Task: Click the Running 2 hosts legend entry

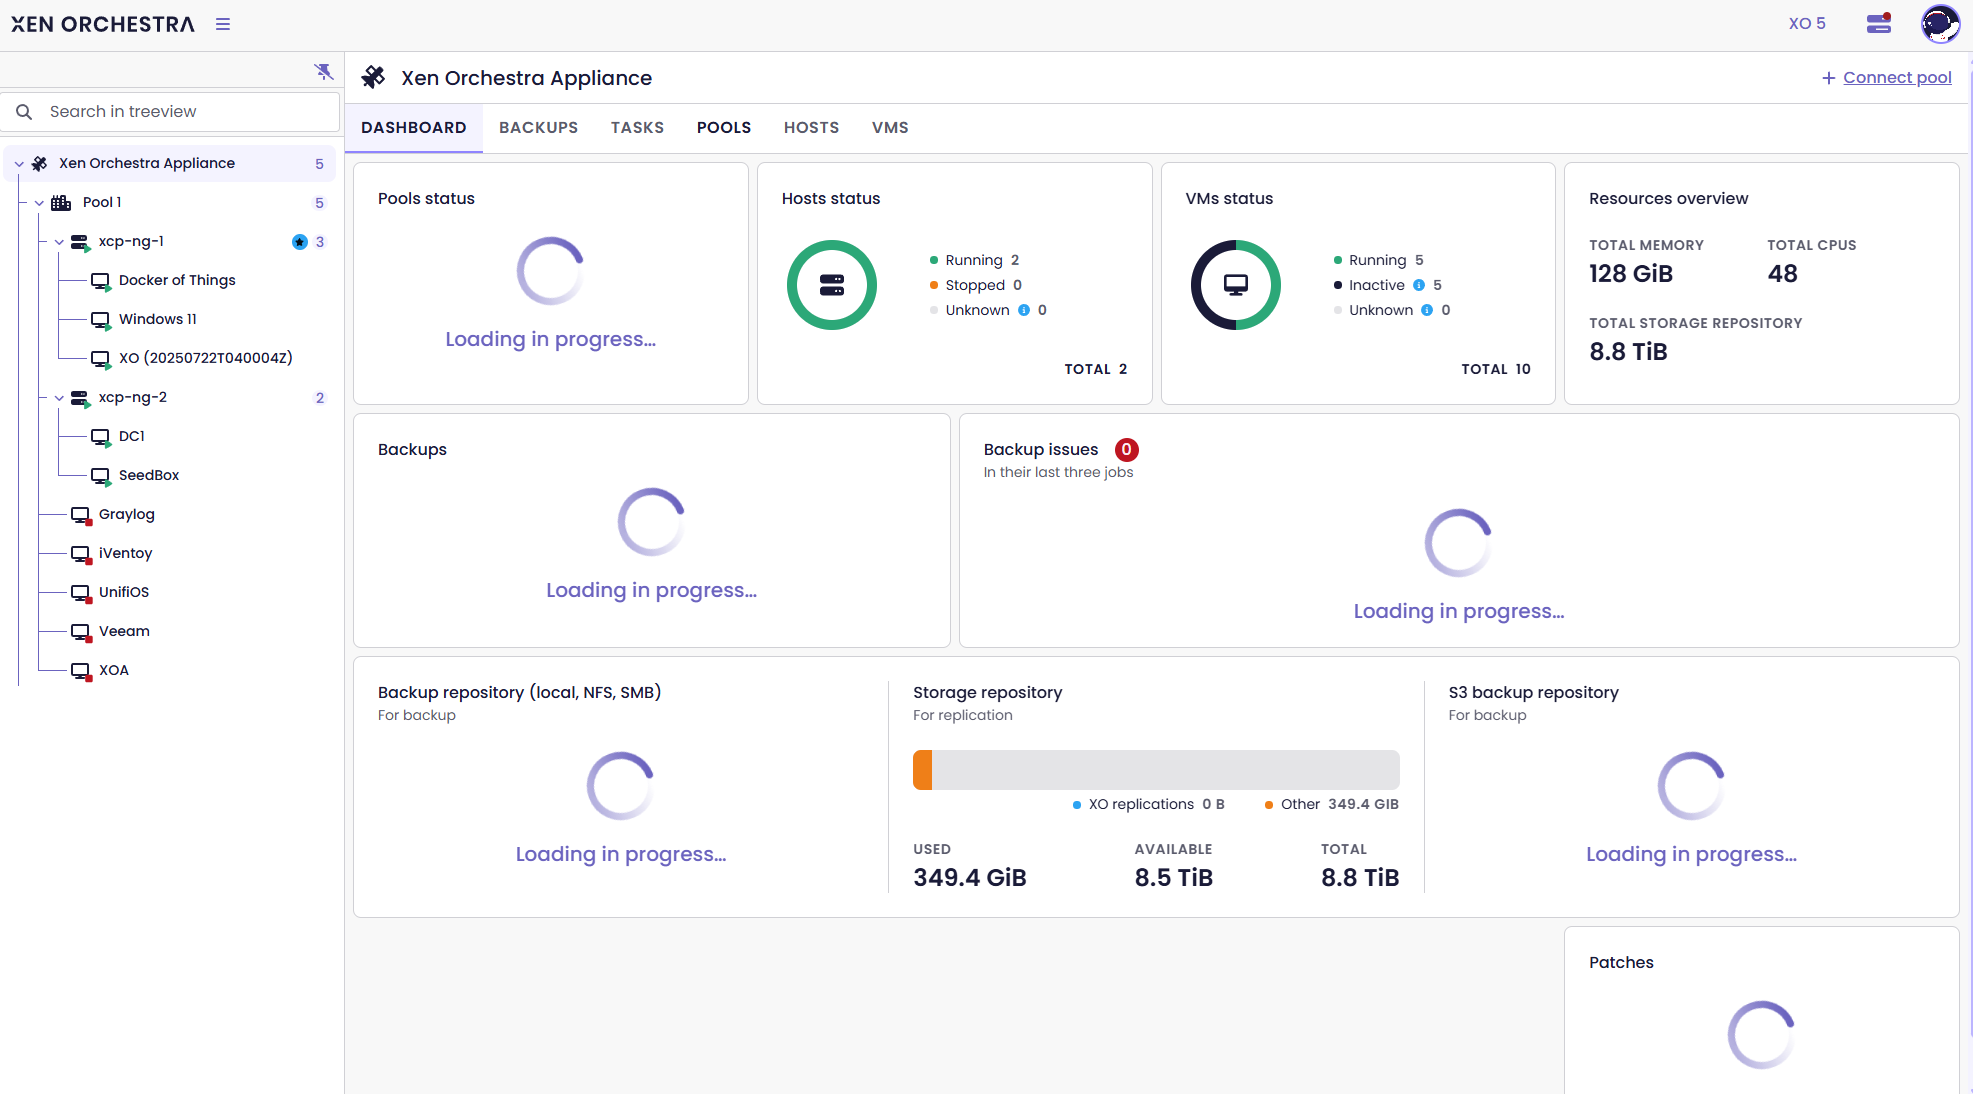Action: tap(975, 260)
